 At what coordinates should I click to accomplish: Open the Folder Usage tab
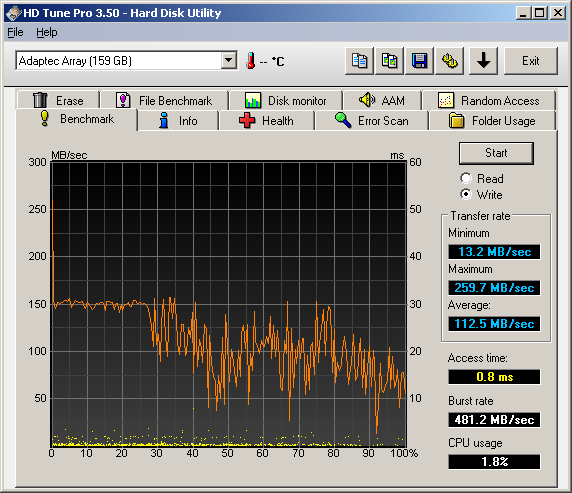[x=492, y=120]
